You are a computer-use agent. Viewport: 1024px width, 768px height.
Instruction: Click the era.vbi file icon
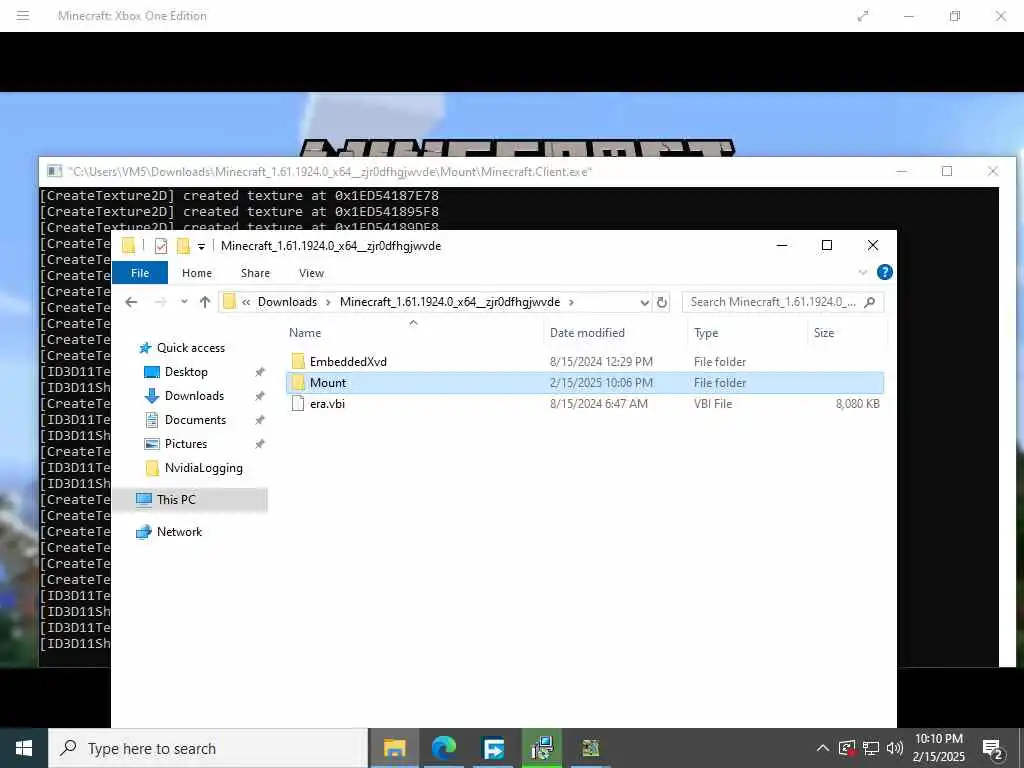click(x=298, y=404)
